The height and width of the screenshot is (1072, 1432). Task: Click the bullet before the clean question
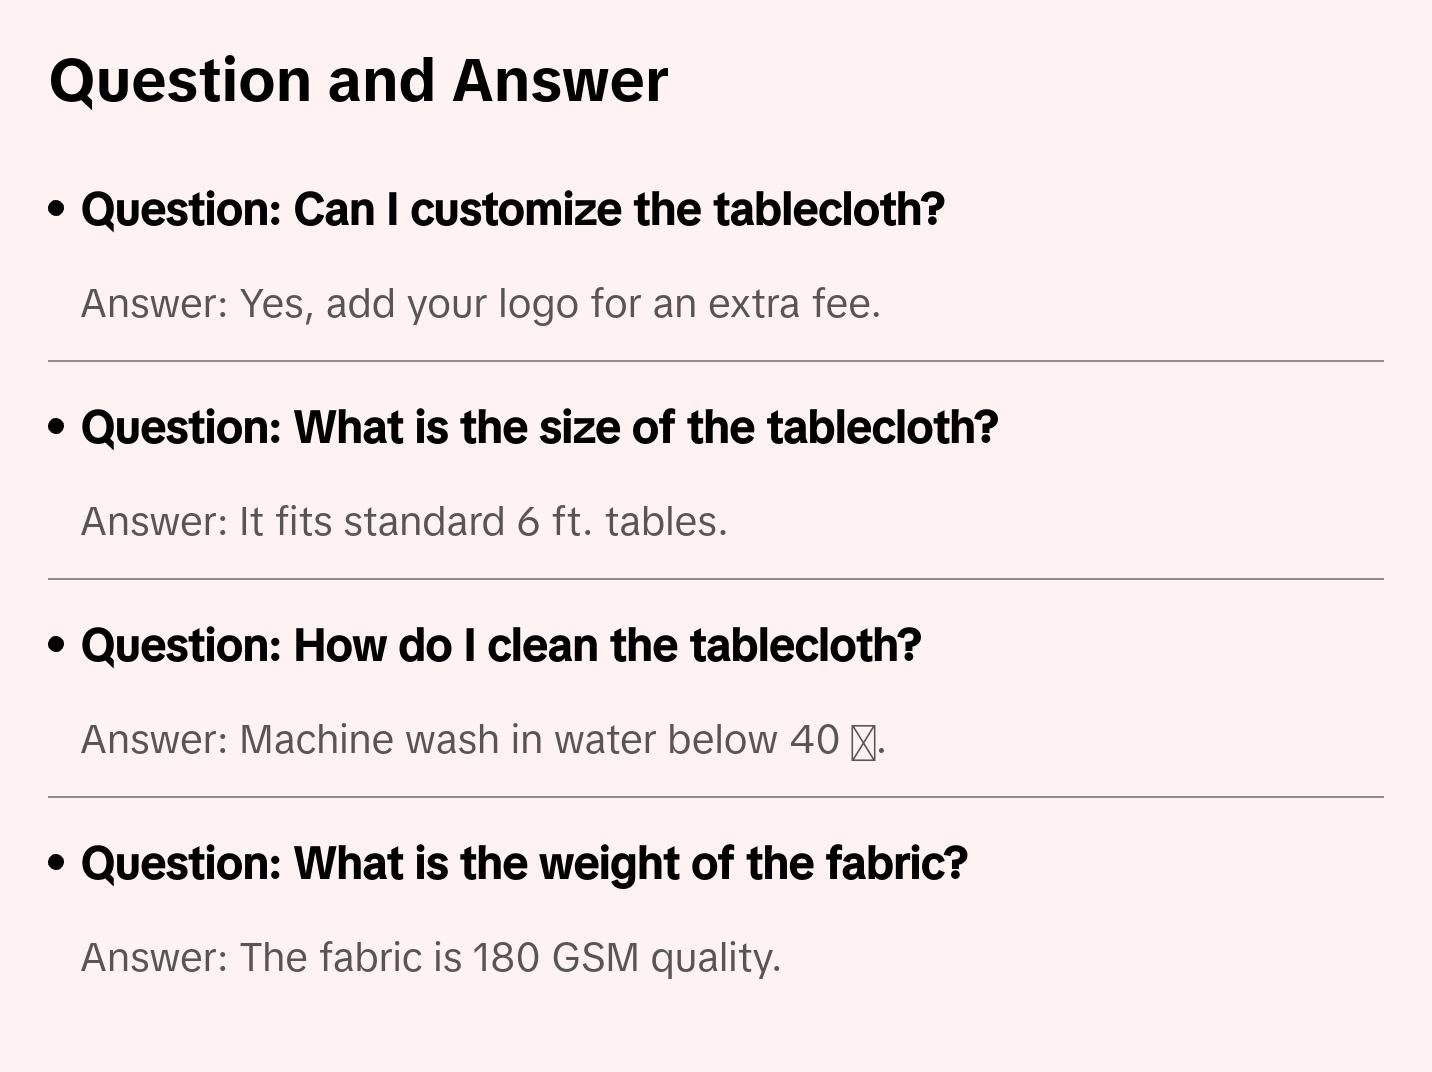pyautogui.click(x=57, y=645)
